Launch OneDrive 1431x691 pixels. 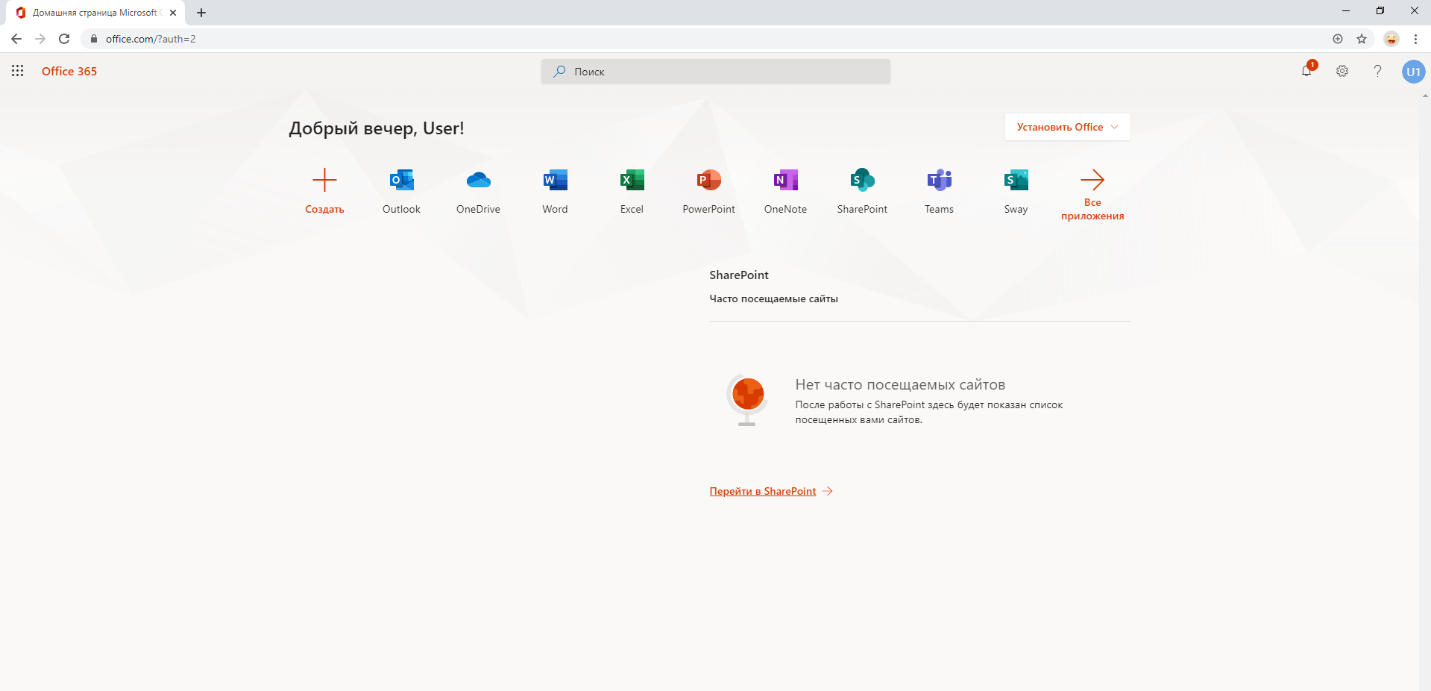click(x=478, y=180)
